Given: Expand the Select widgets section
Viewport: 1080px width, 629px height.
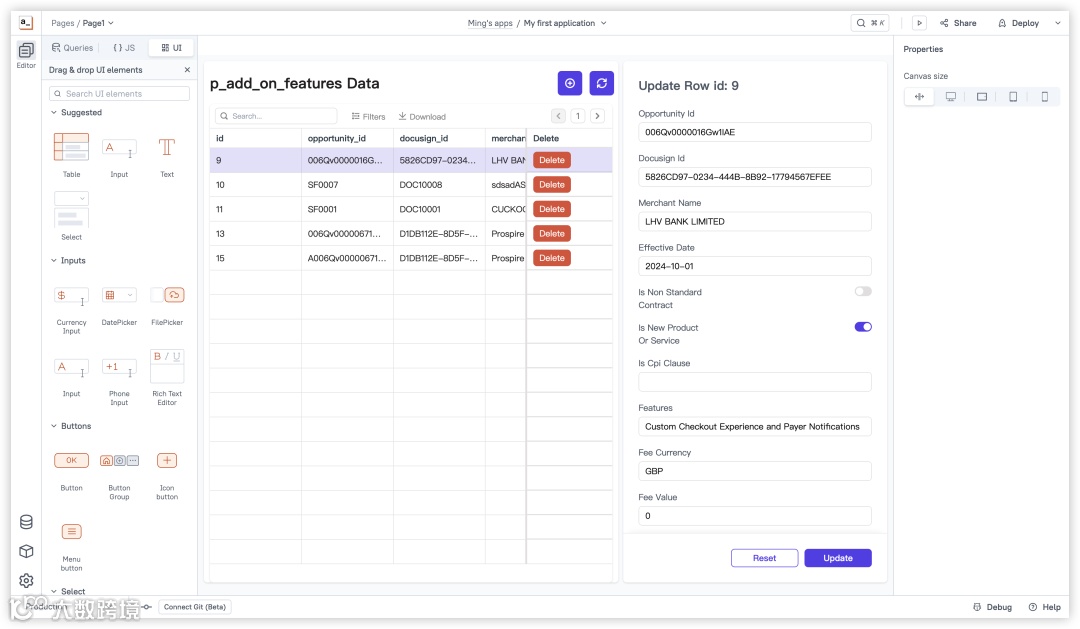Looking at the screenshot, I should click(x=54, y=591).
